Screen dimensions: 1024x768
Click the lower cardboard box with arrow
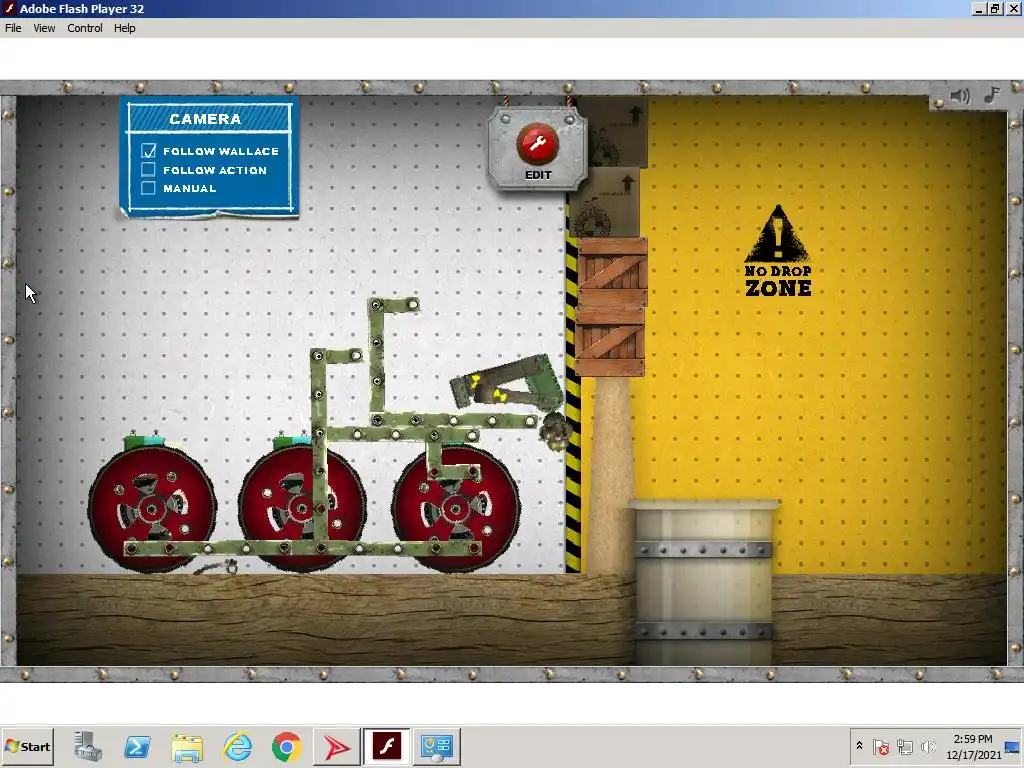coord(605,203)
